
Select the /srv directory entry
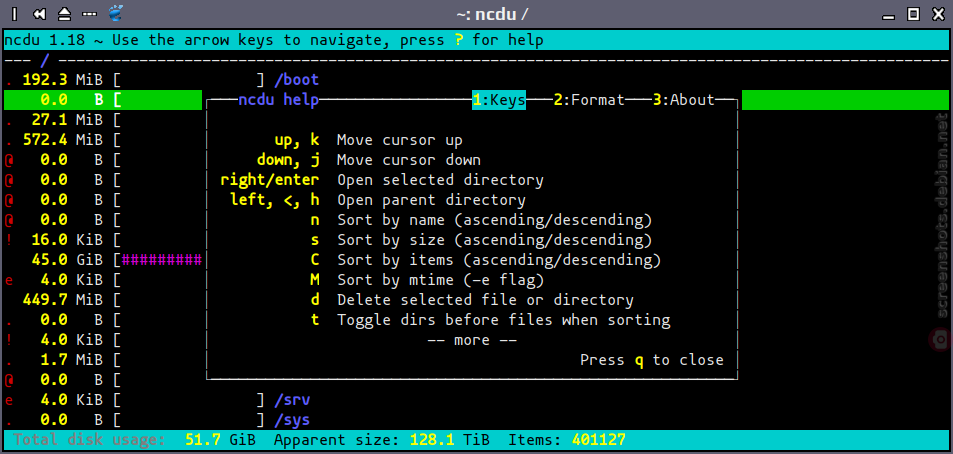coord(292,401)
